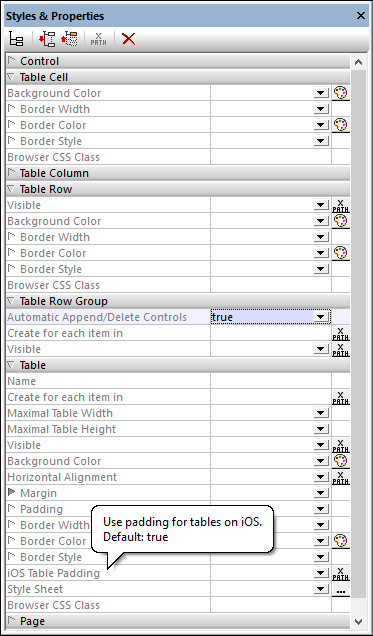The width and height of the screenshot is (373, 636).
Task: Open XPath editor for Table Row Visible
Action: (341, 205)
